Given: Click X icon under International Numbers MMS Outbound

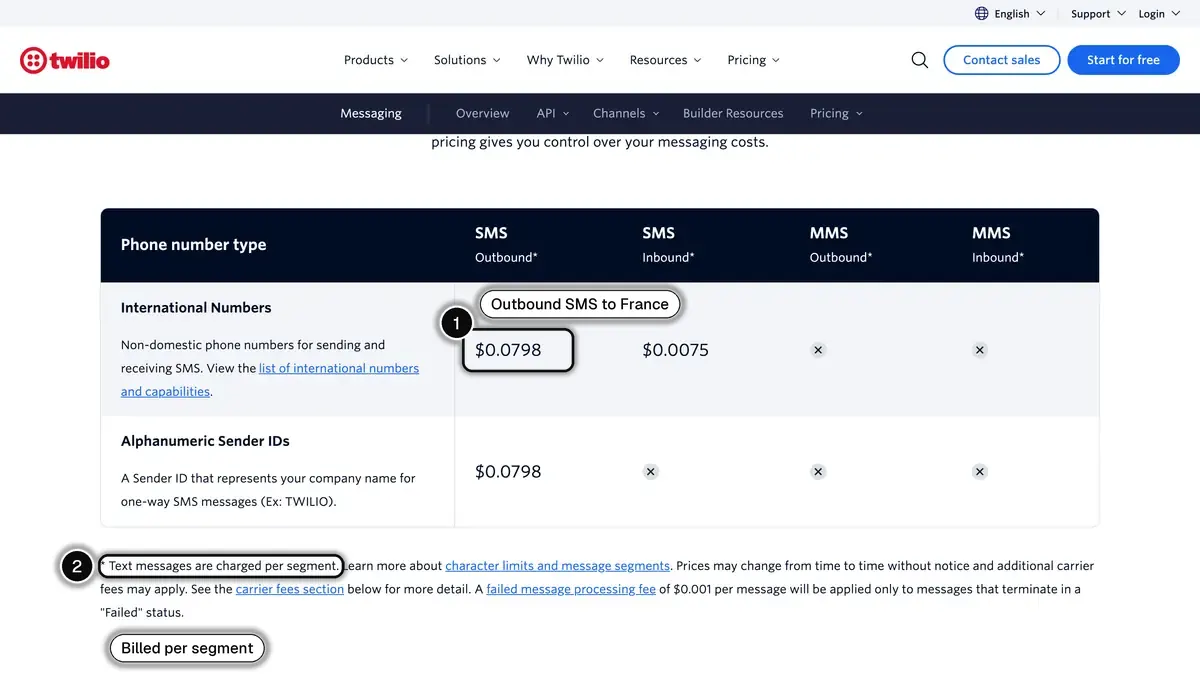Looking at the screenshot, I should pyautogui.click(x=818, y=350).
